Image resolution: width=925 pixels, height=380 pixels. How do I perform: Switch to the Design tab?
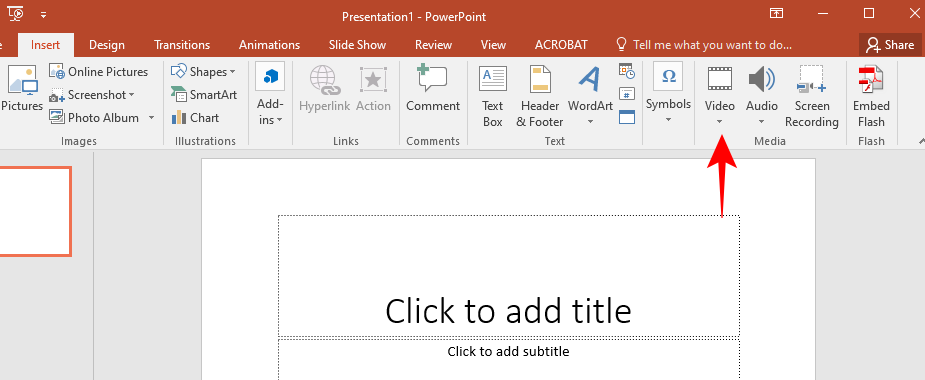pos(107,45)
